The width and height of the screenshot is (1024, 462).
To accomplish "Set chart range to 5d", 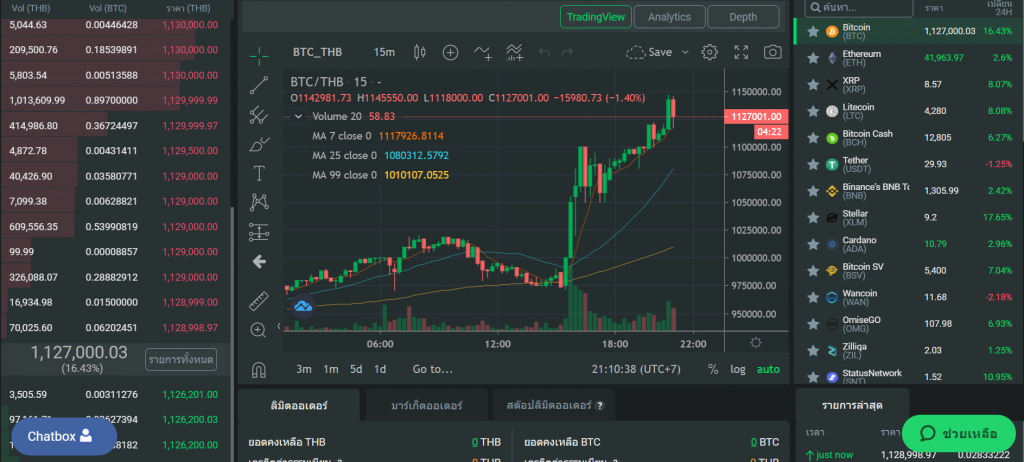I will [x=356, y=369].
